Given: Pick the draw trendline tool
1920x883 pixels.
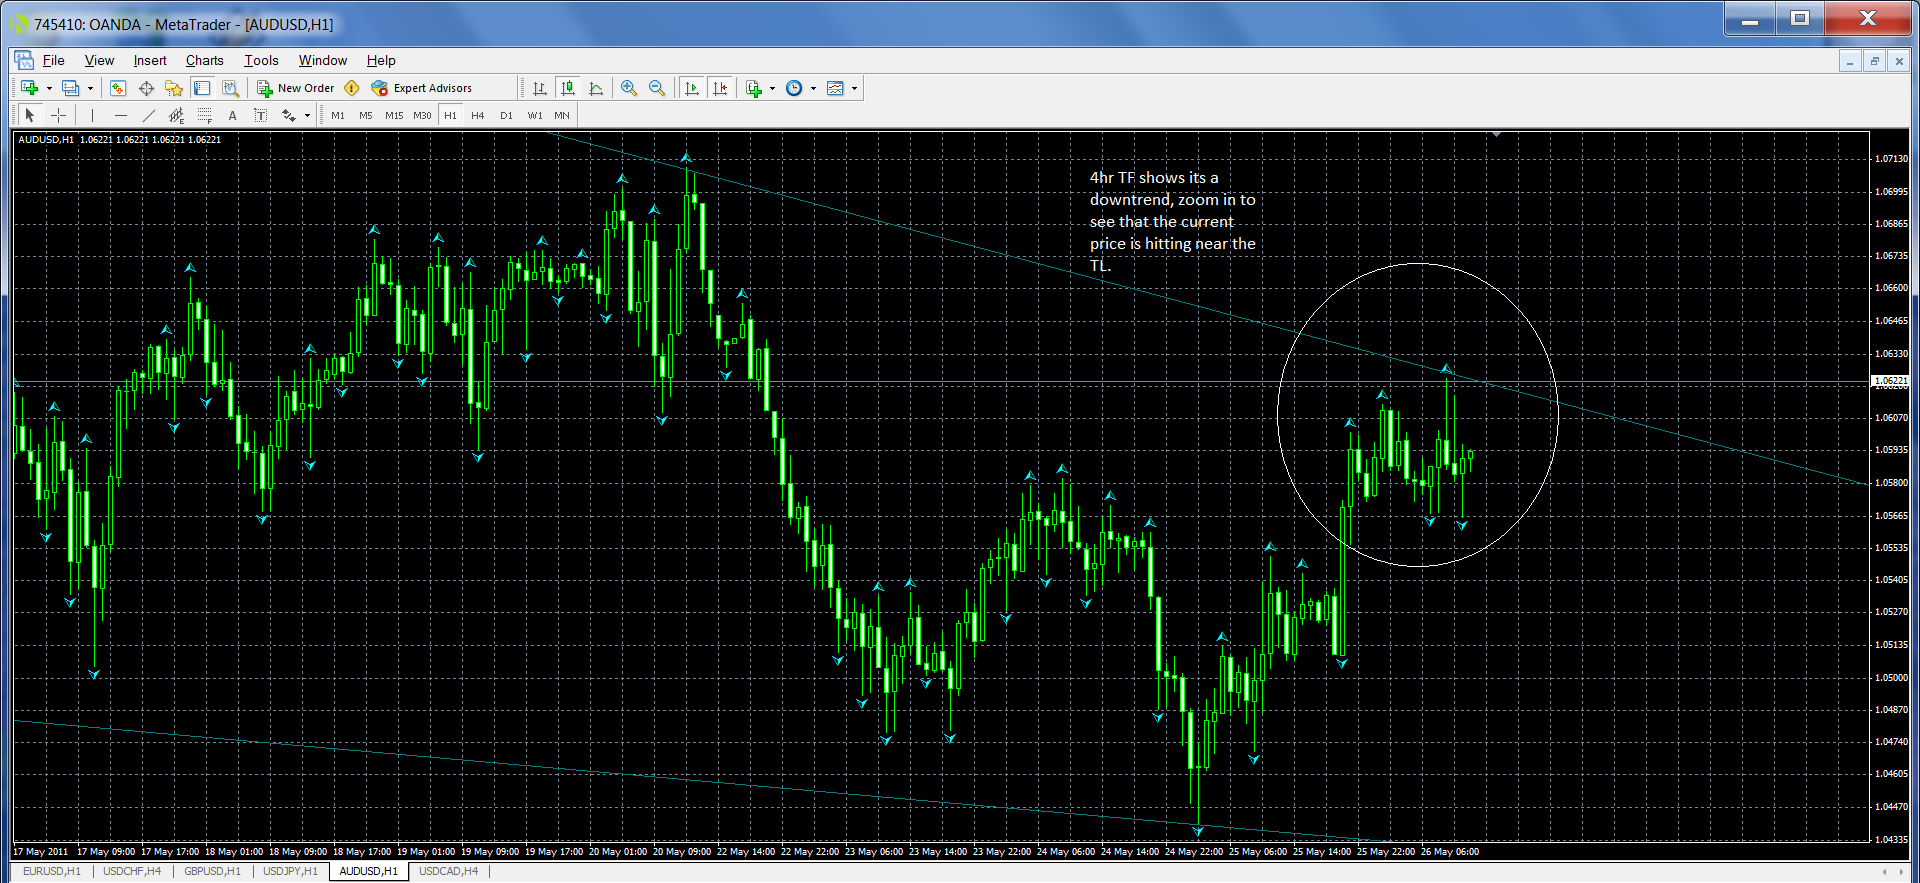Looking at the screenshot, I should pyautogui.click(x=149, y=115).
